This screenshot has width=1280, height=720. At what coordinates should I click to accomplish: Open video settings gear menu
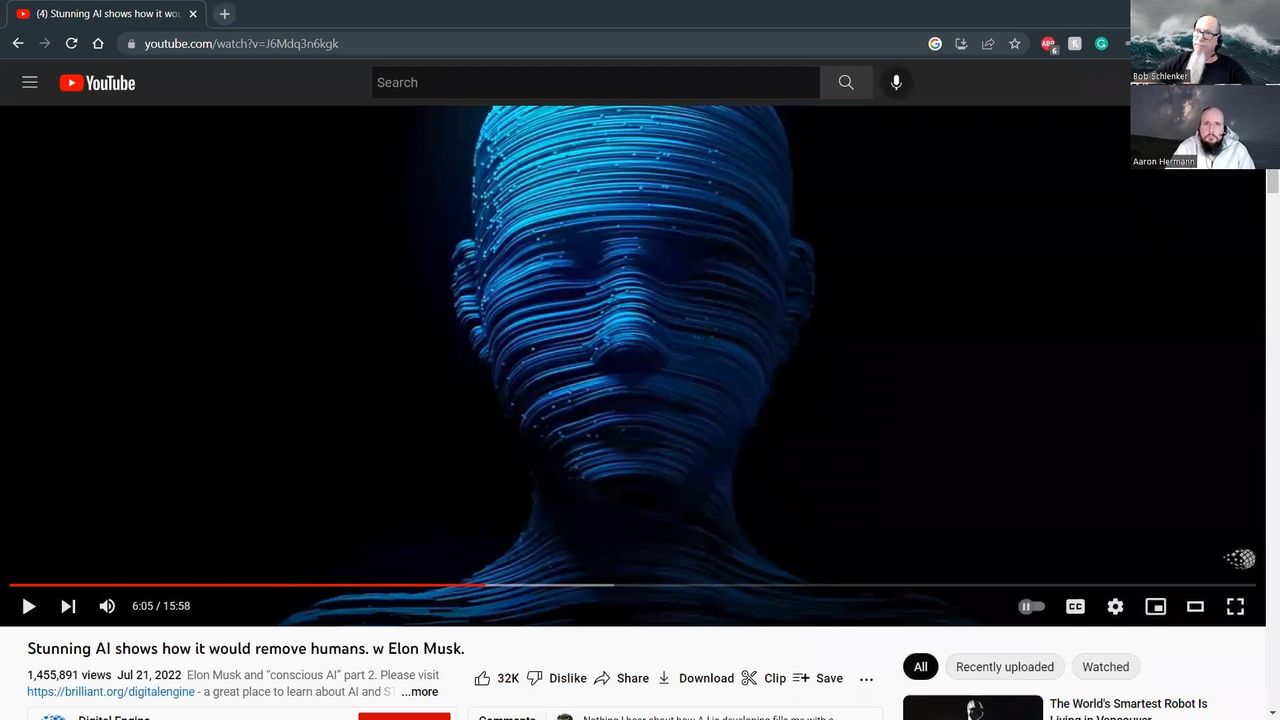(x=1115, y=606)
